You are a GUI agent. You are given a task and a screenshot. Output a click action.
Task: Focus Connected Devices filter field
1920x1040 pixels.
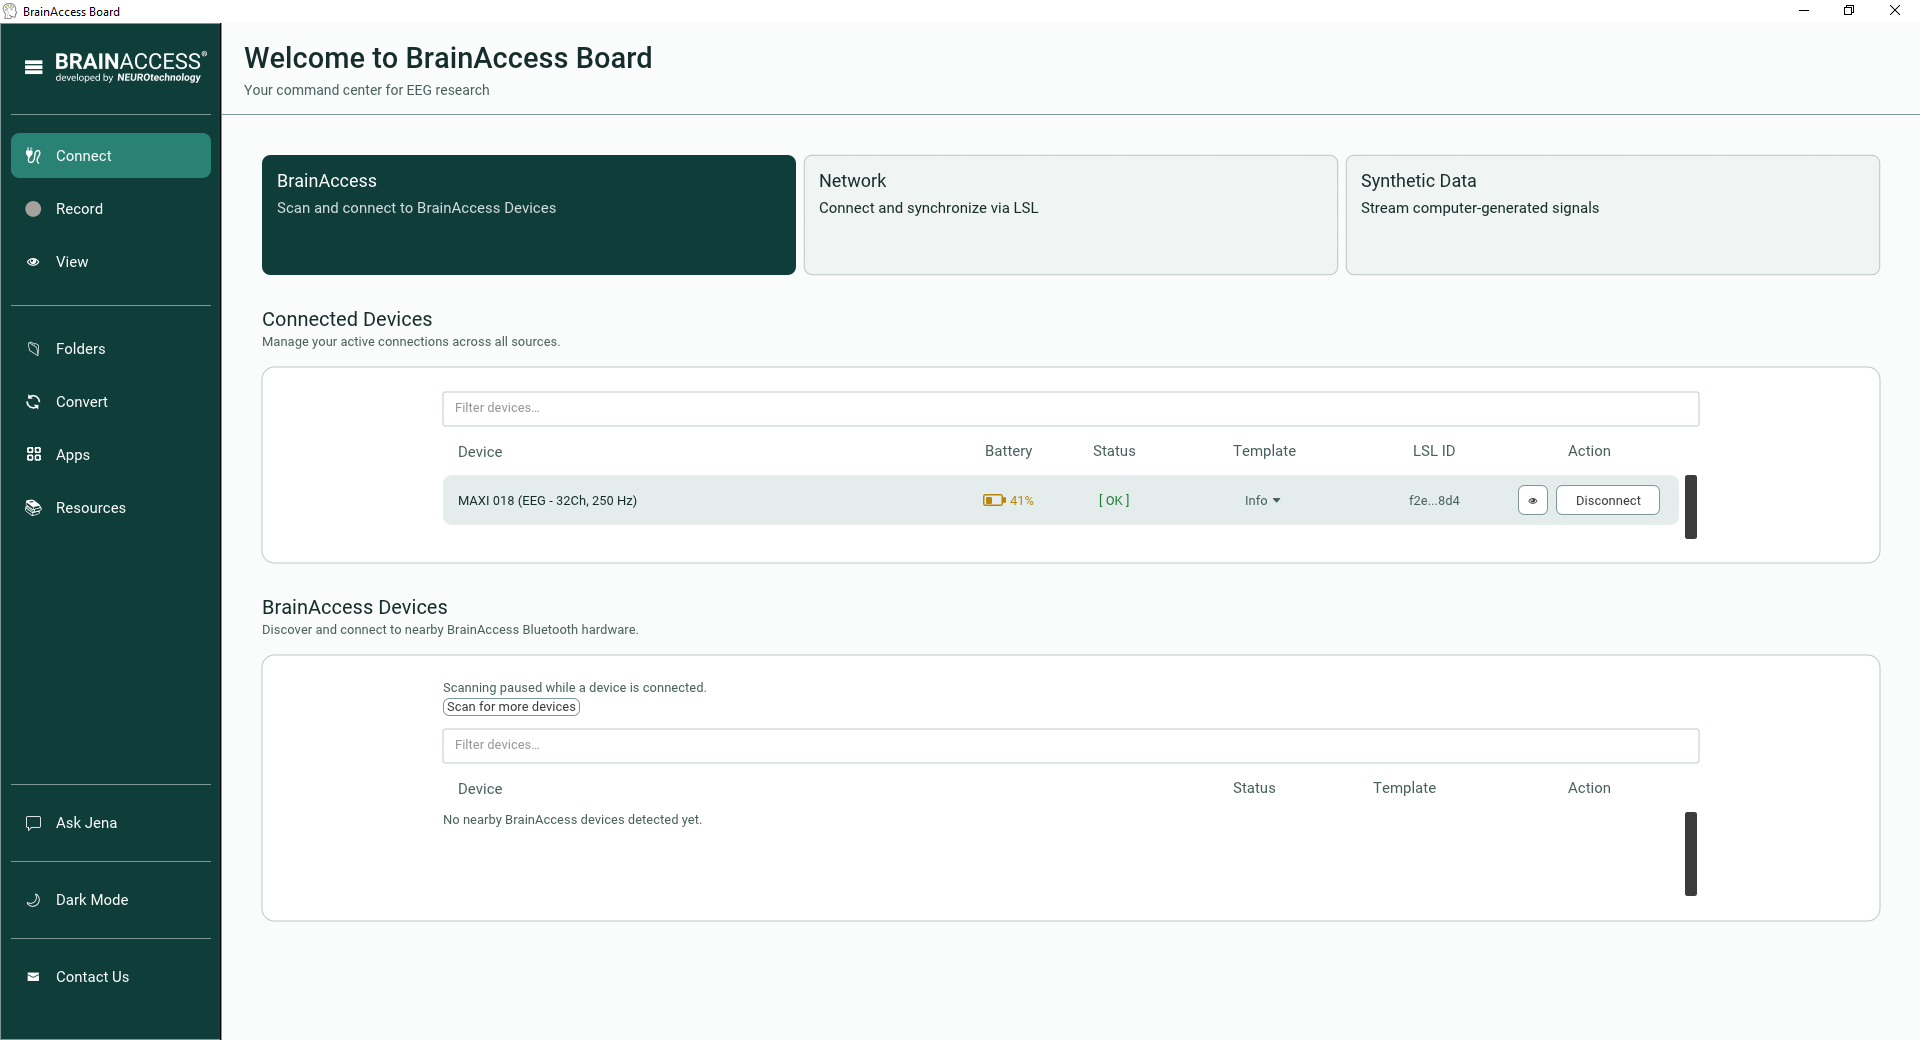click(x=1071, y=409)
